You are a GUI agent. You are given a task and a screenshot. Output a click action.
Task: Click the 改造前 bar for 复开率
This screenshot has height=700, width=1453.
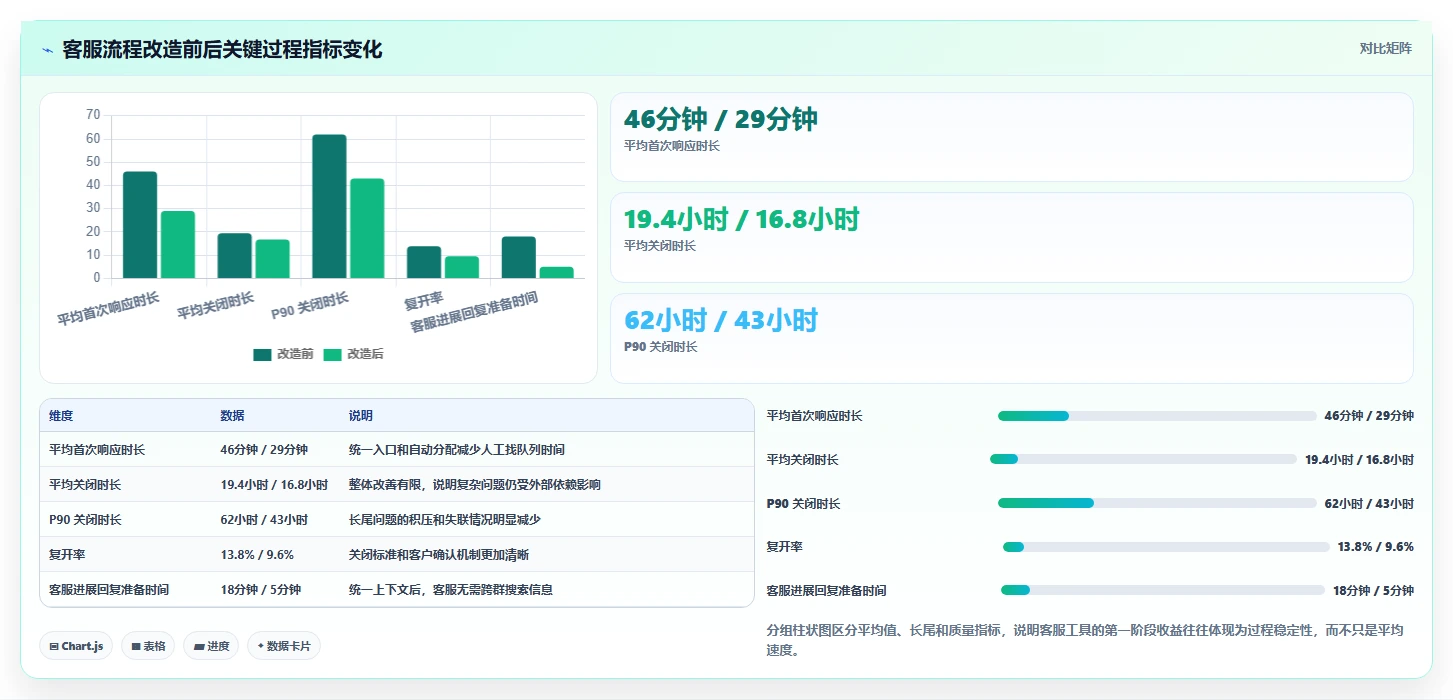click(x=424, y=262)
